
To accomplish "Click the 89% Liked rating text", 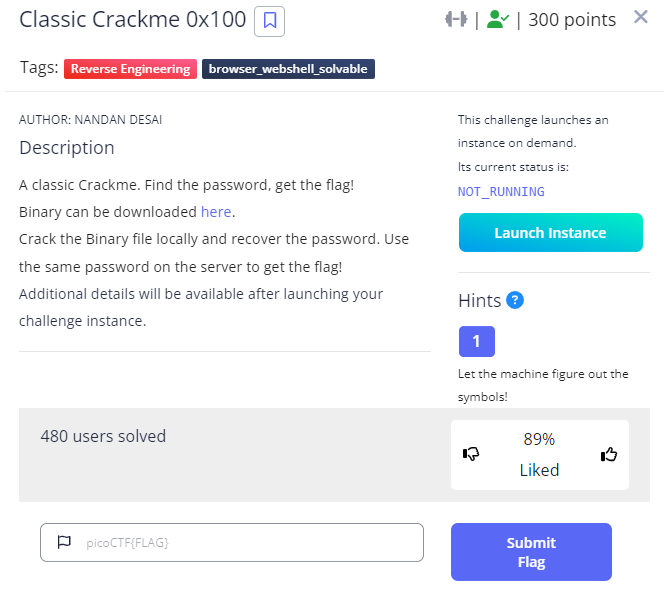I will click(539, 454).
